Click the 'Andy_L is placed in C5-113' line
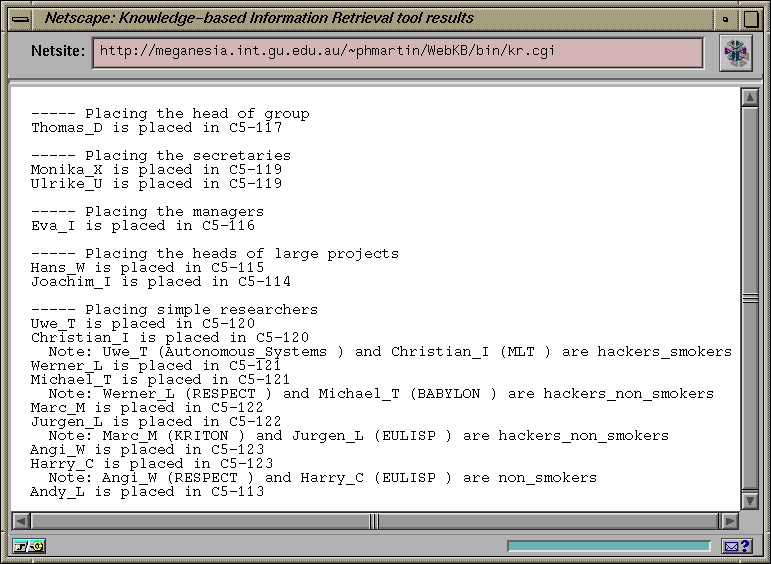The height and width of the screenshot is (564, 771). coord(147,492)
